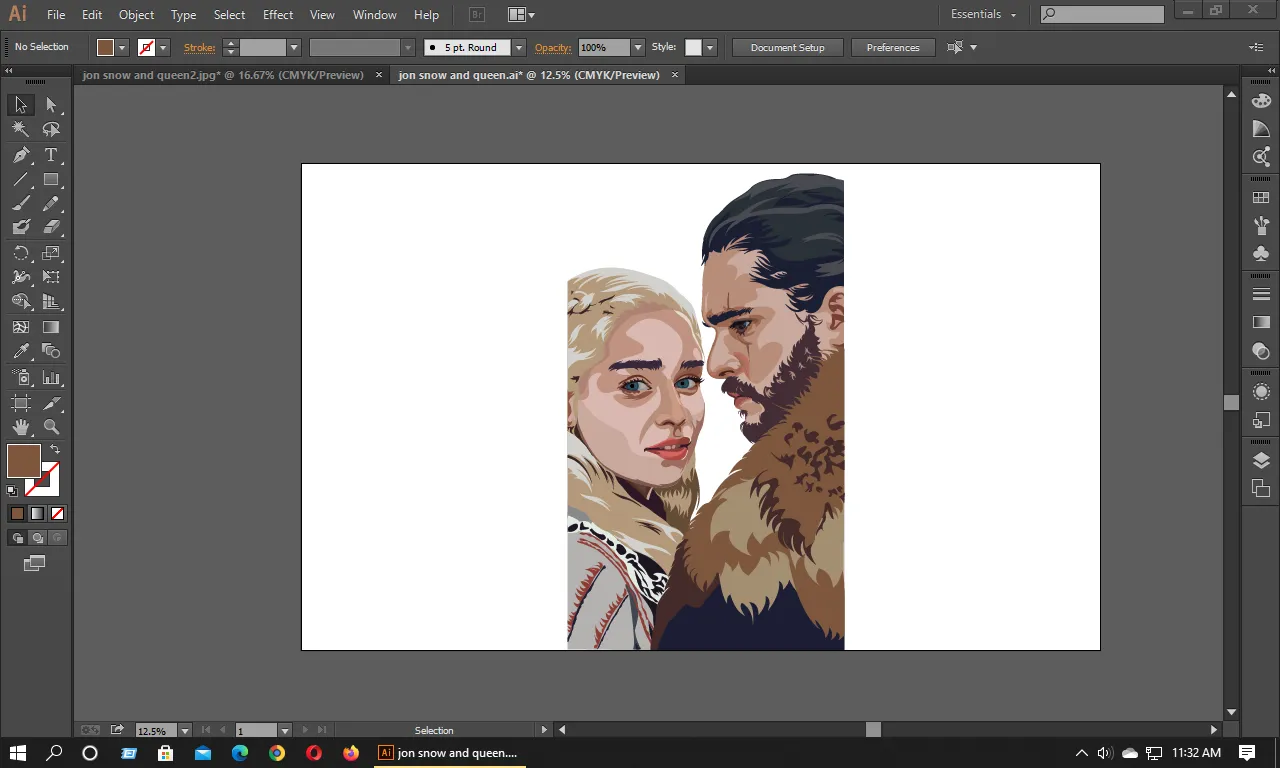
Task: Open the graphic Style dropdown
Action: point(710,47)
